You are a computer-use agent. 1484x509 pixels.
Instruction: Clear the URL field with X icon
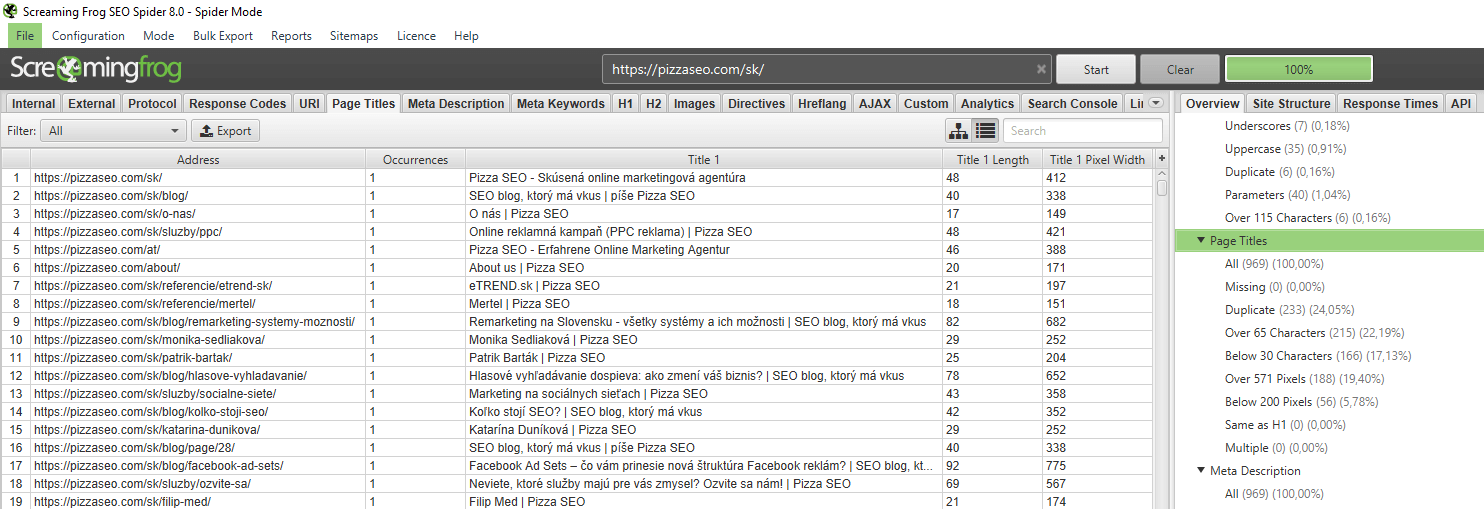pyautogui.click(x=1041, y=70)
